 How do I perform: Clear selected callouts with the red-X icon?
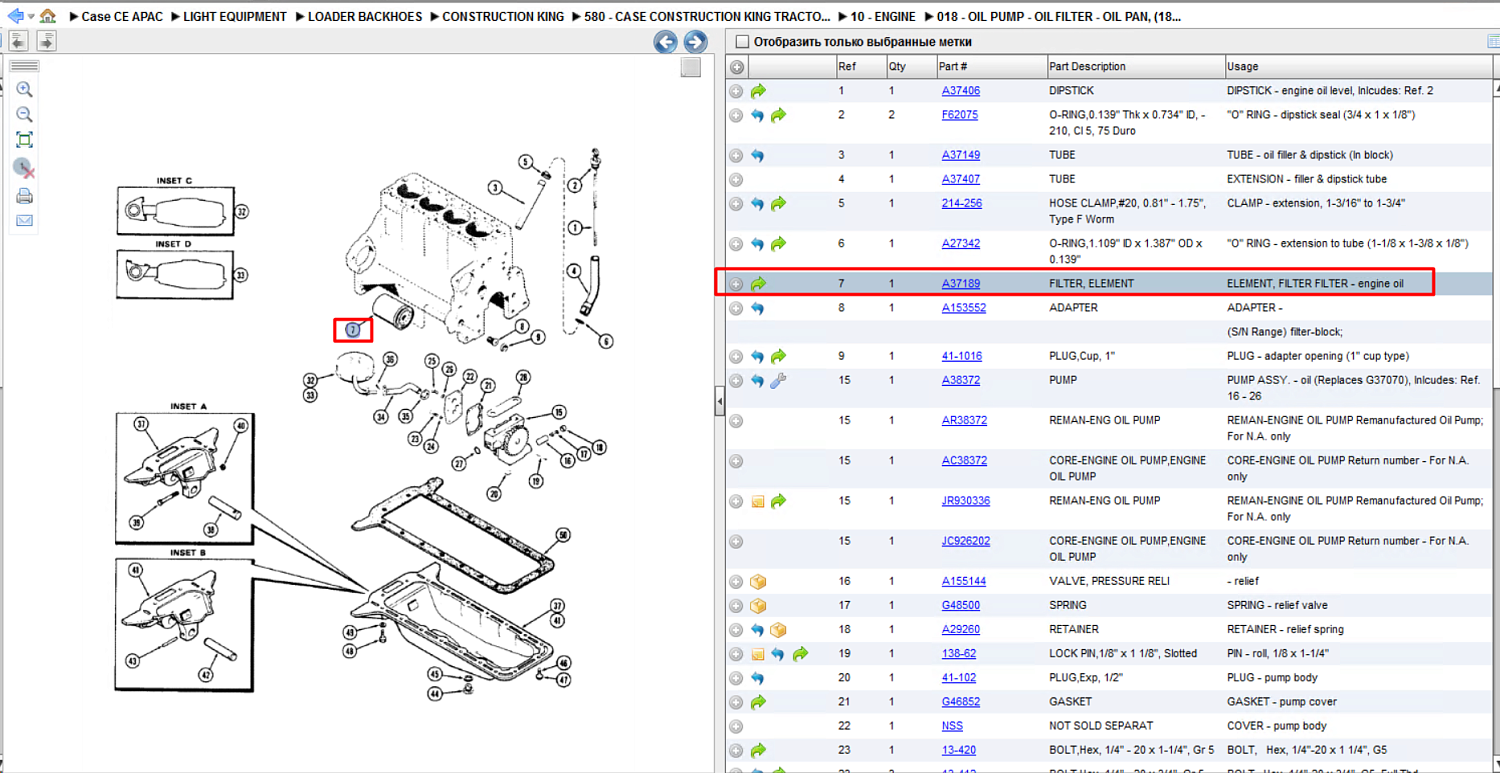click(x=25, y=168)
